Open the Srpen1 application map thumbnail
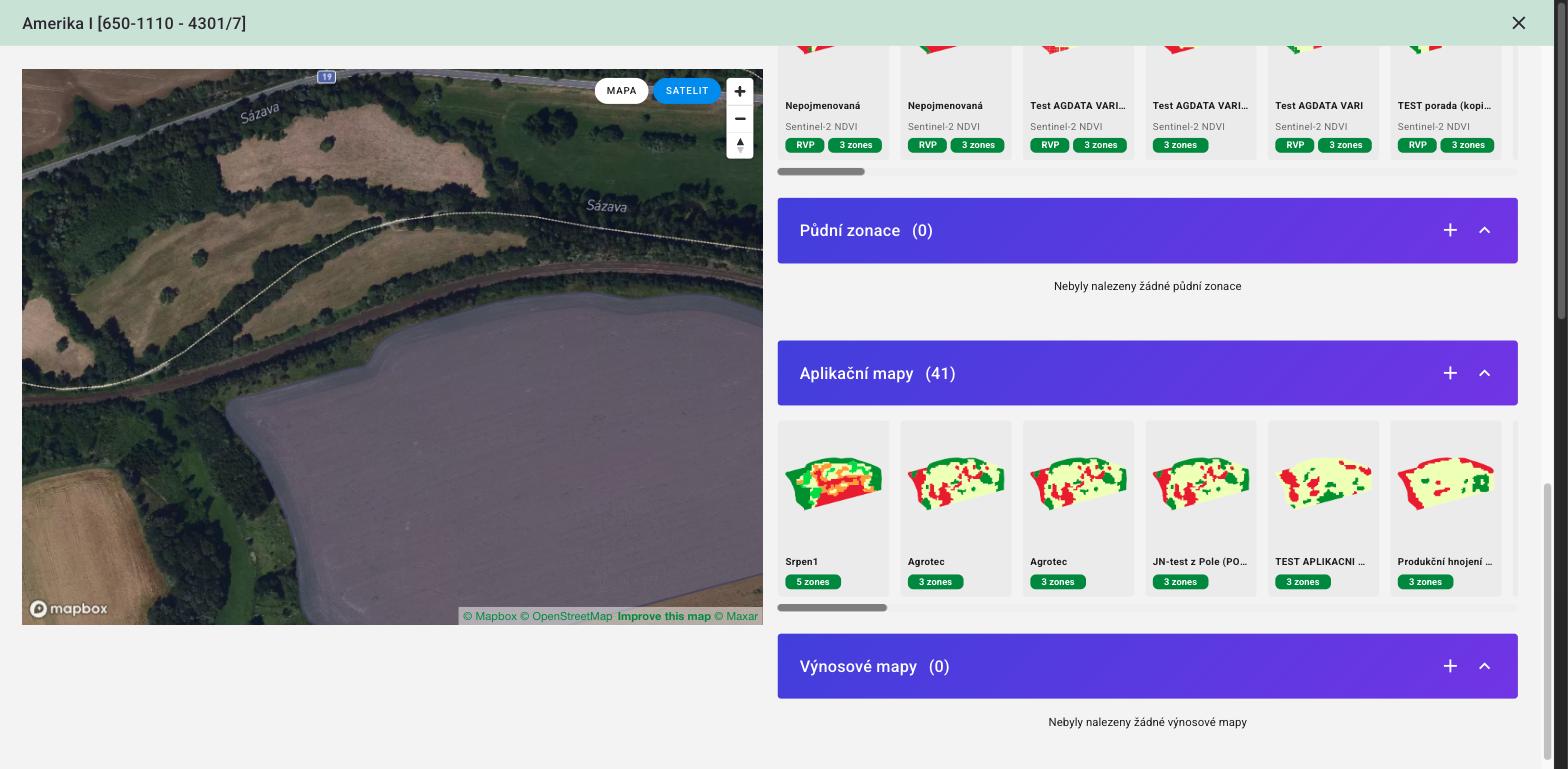The image size is (1568, 769). tap(833, 483)
